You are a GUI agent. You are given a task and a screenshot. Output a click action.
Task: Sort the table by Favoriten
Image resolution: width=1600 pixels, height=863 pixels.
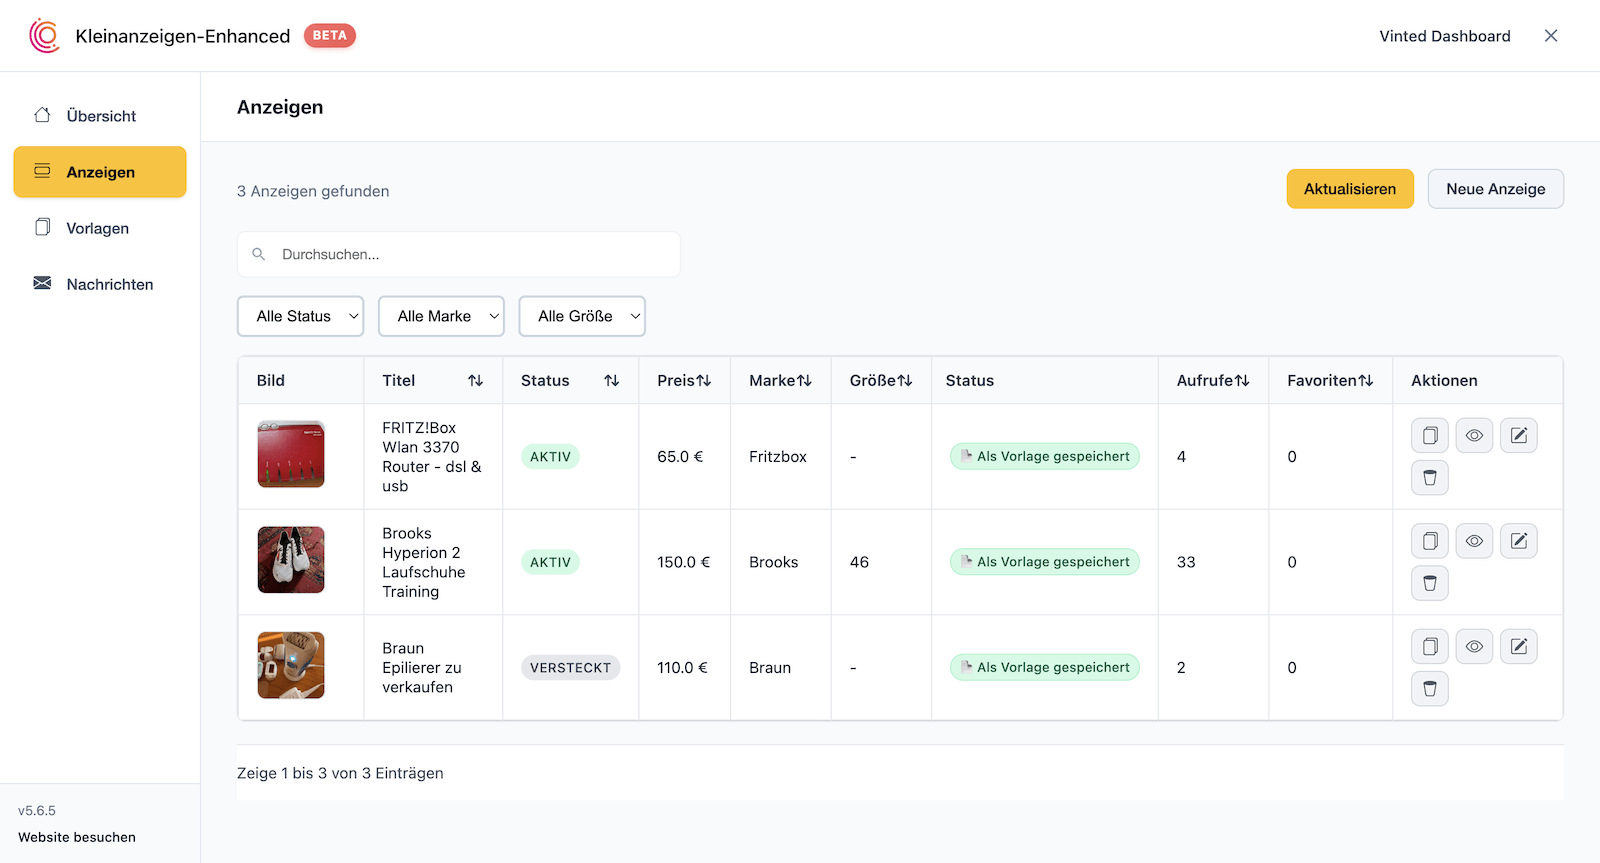click(x=1365, y=381)
